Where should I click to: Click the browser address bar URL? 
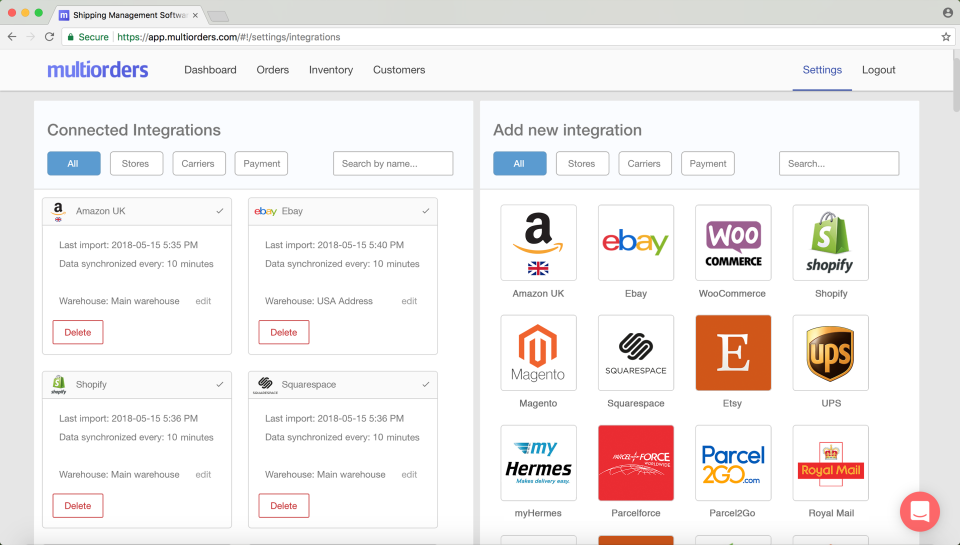(x=228, y=37)
